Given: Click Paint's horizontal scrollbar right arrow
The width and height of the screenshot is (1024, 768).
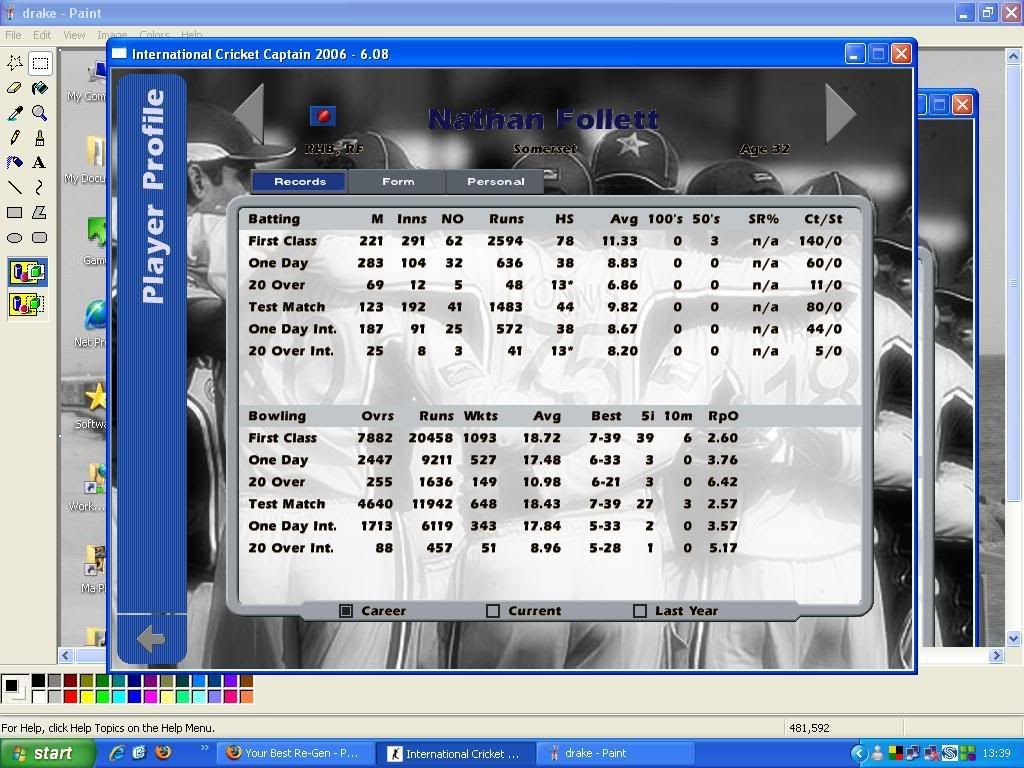Looking at the screenshot, I should pyautogui.click(x=996, y=655).
